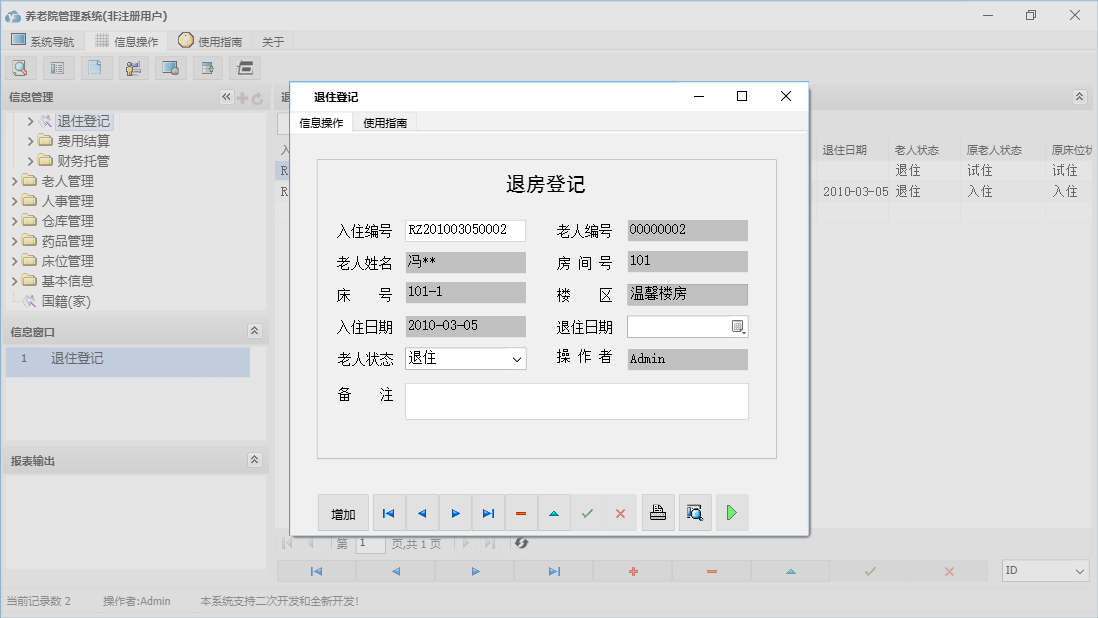Open the 系统导航 menu
Viewport: 1098px width, 618px height.
44,40
